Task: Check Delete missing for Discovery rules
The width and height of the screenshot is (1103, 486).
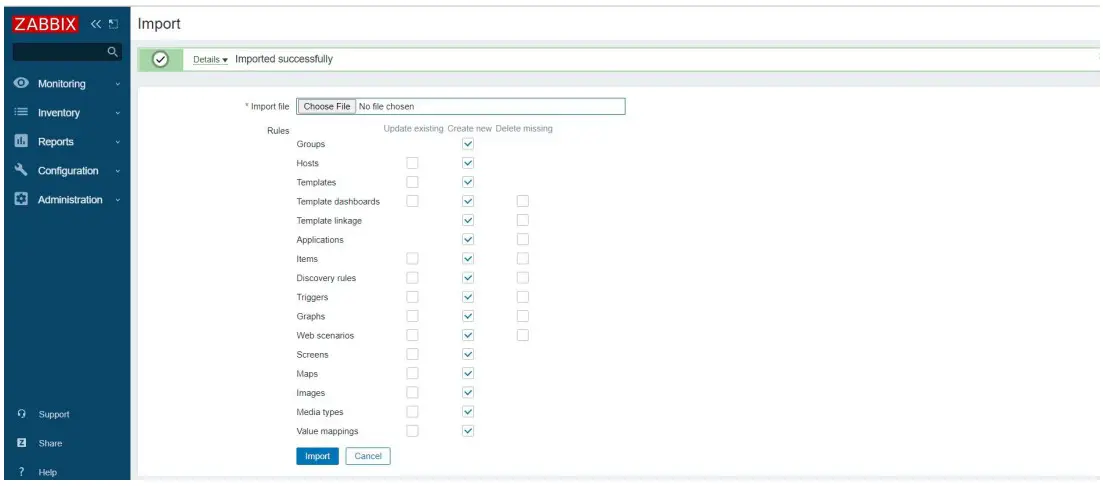Action: pos(523,278)
